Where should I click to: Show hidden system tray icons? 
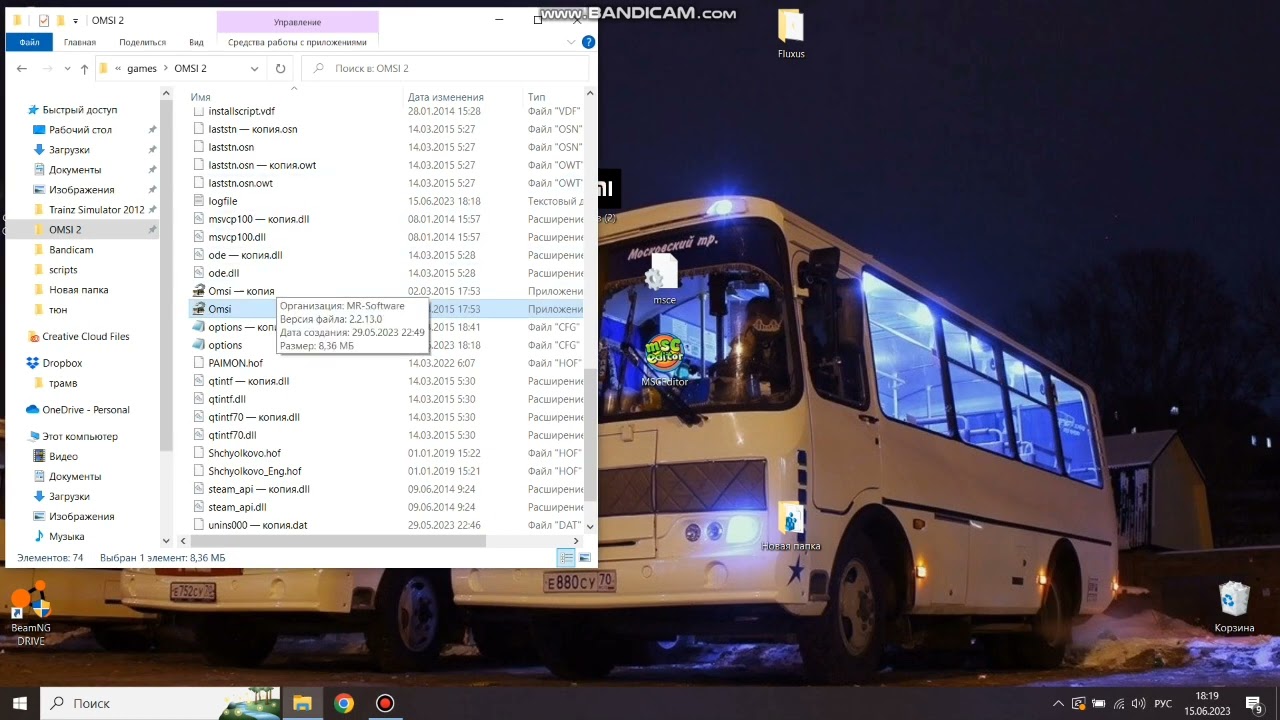[x=1058, y=703]
